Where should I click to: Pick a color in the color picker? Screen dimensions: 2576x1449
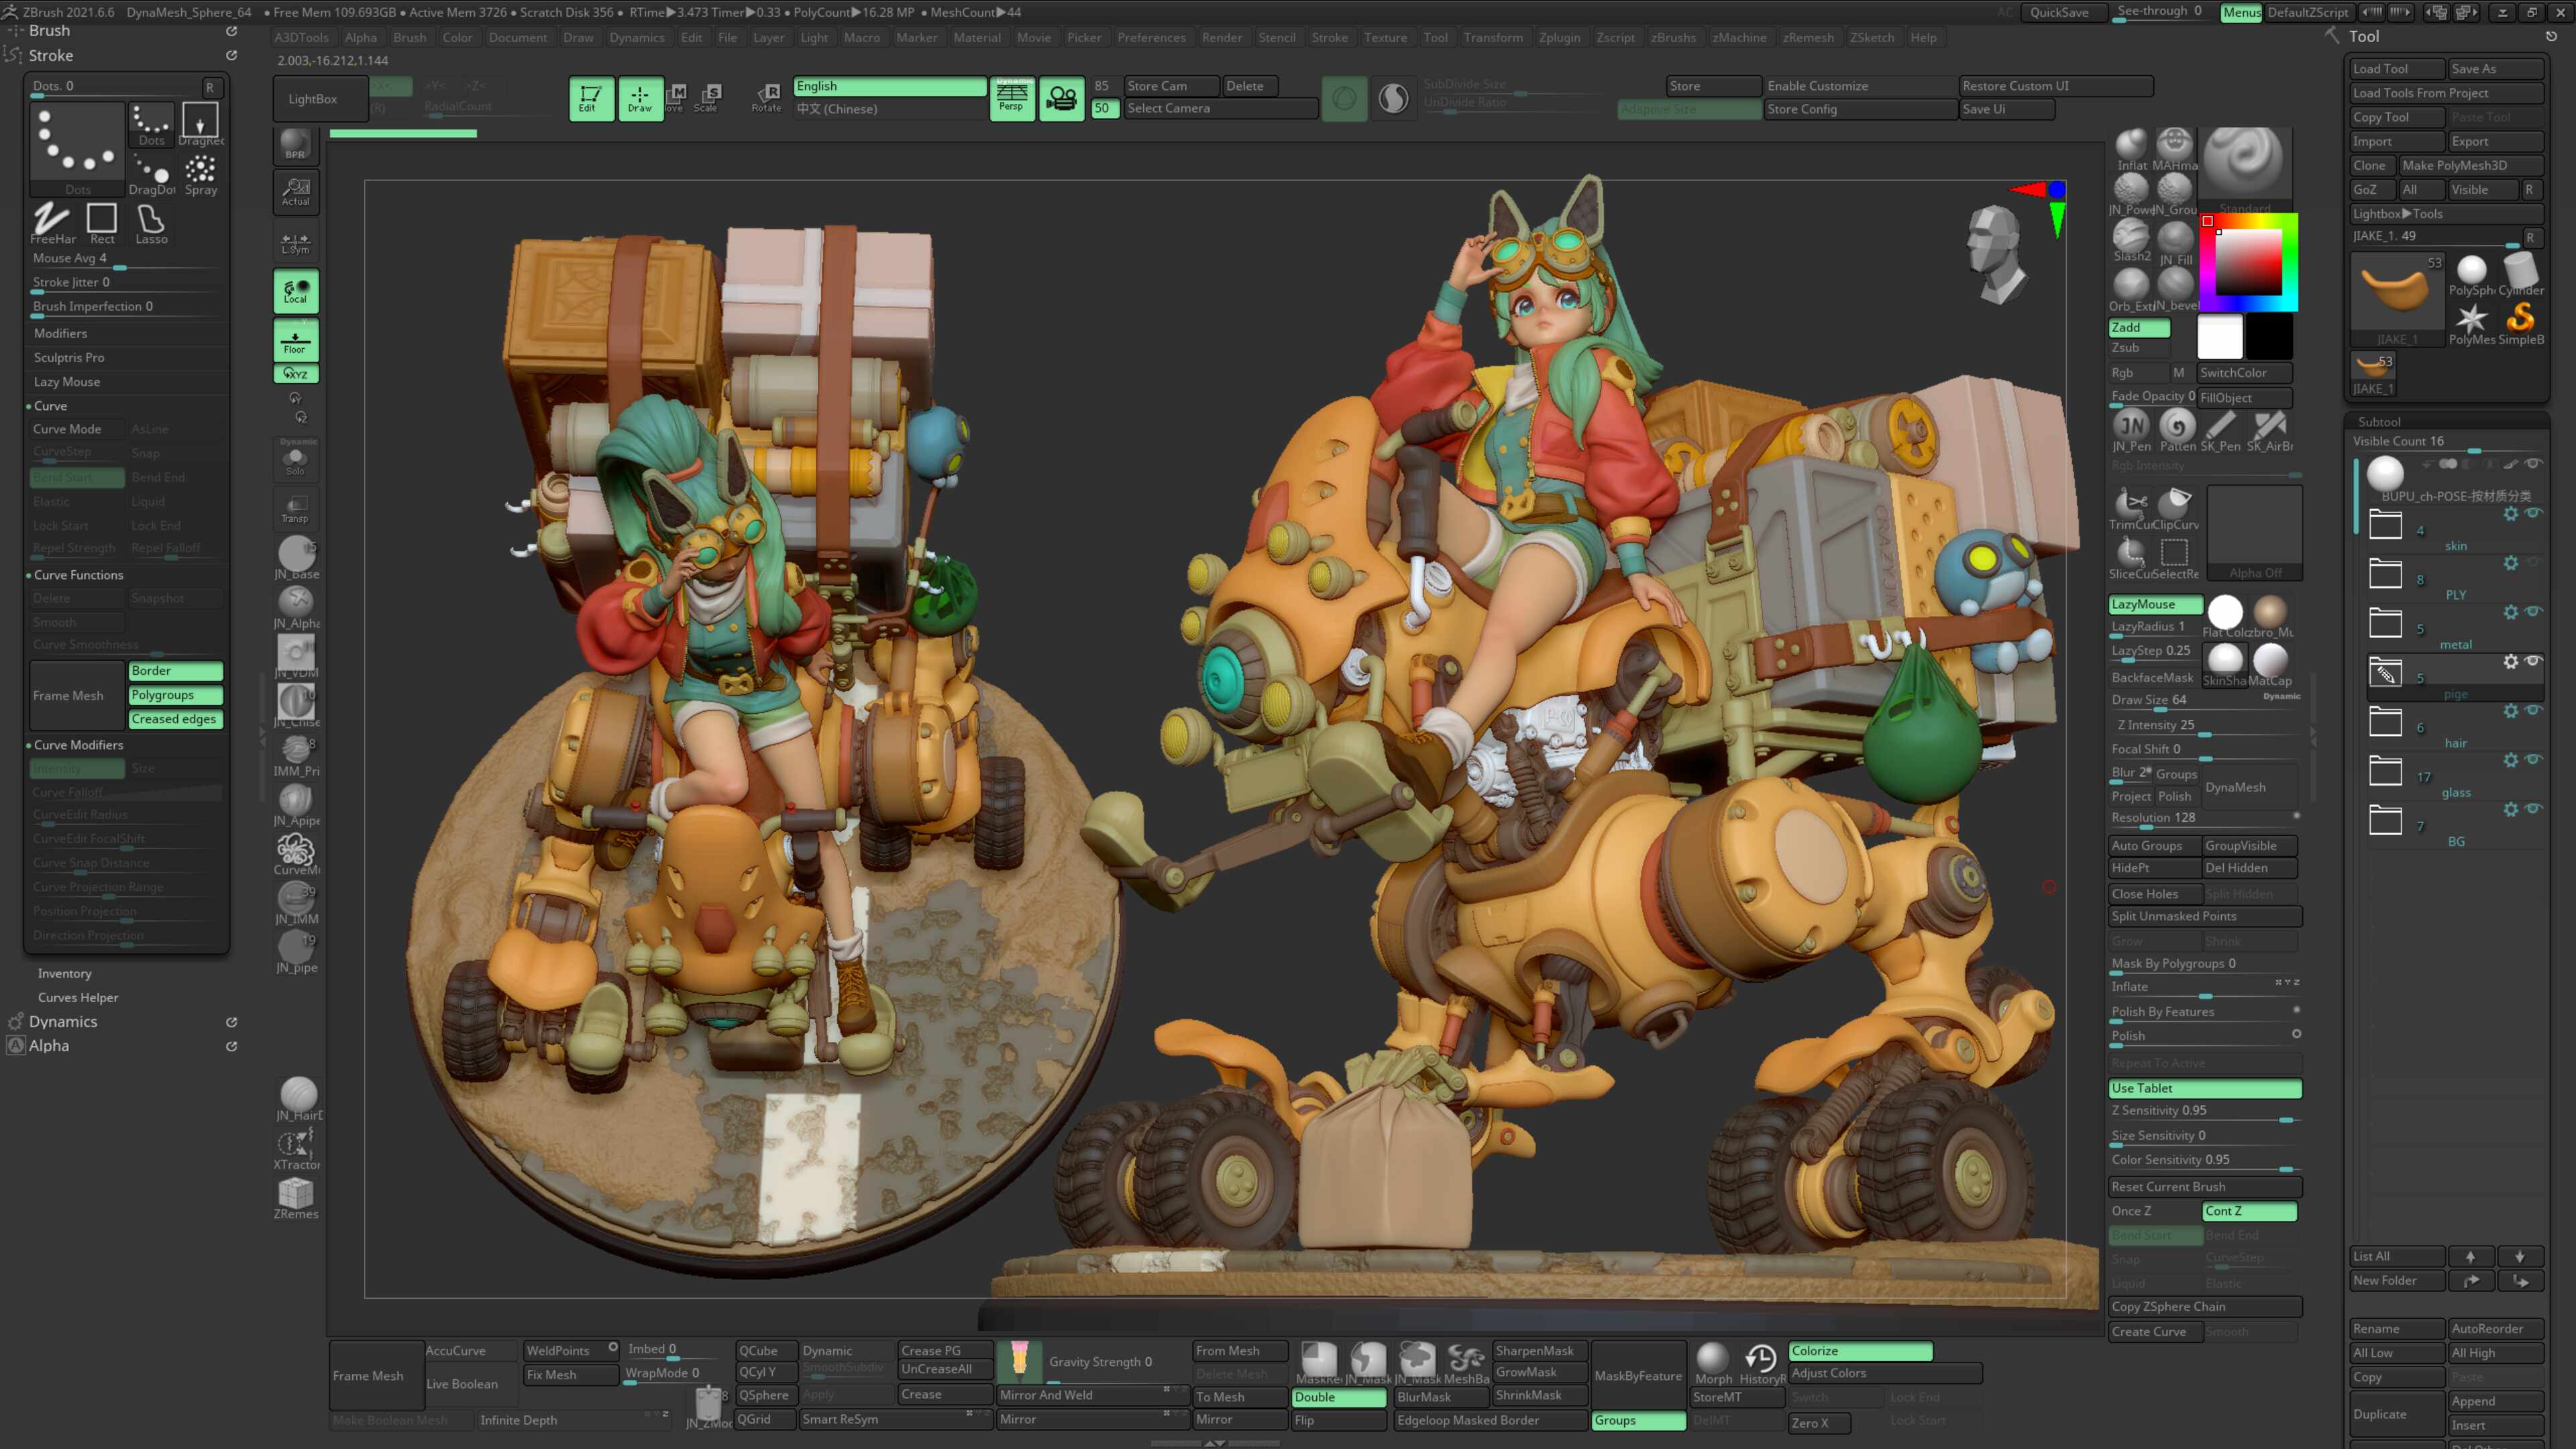2248,261
